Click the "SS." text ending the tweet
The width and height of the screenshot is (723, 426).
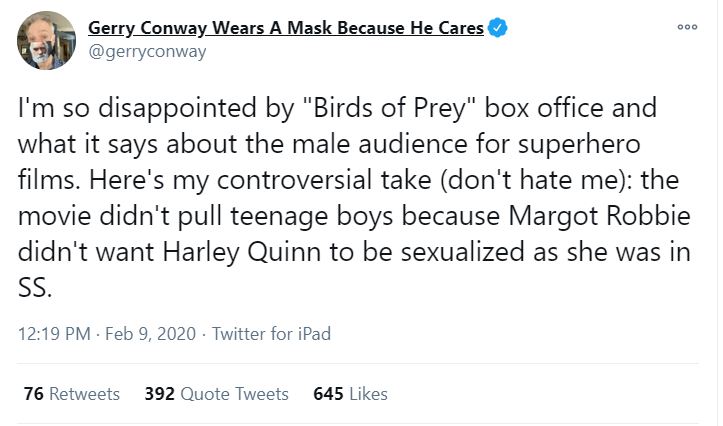click(x=33, y=286)
